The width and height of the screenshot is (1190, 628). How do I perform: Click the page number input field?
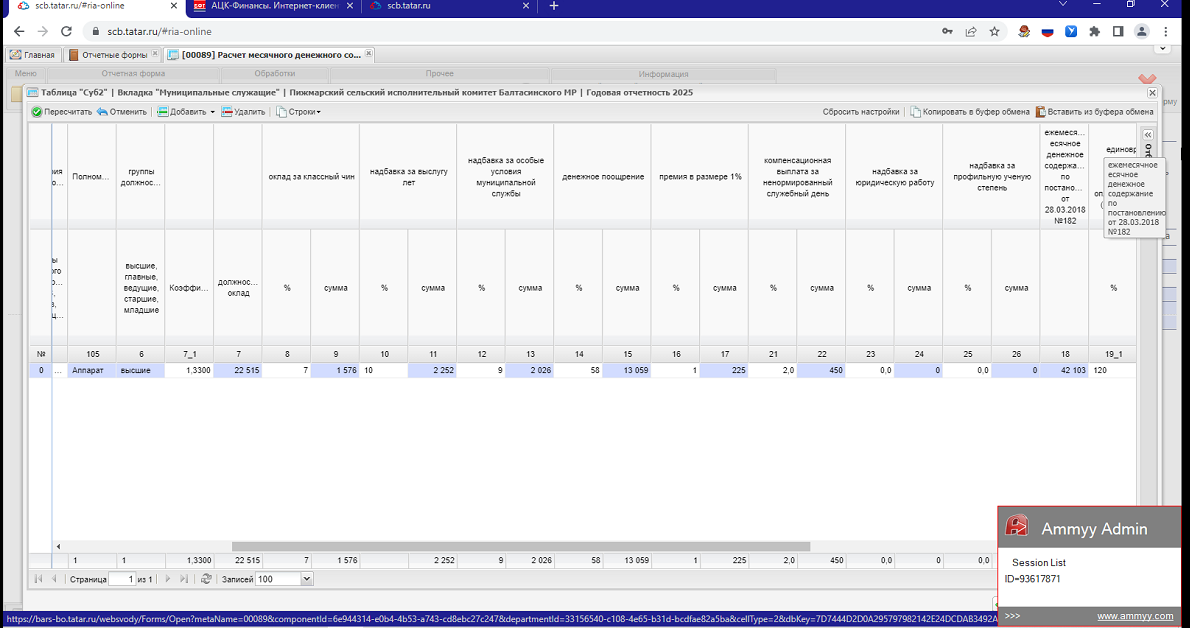(121, 579)
